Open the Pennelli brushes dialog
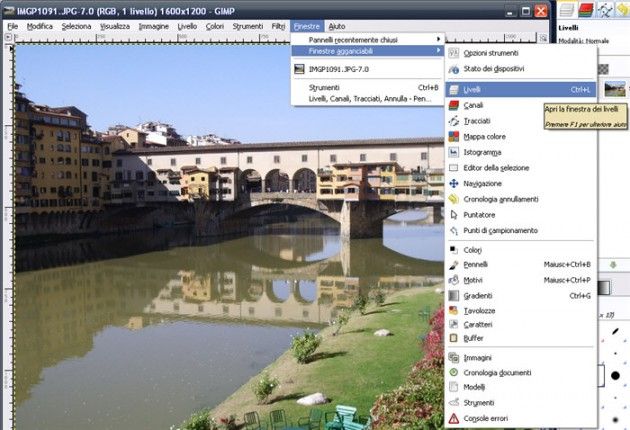630x430 pixels. tap(521, 264)
